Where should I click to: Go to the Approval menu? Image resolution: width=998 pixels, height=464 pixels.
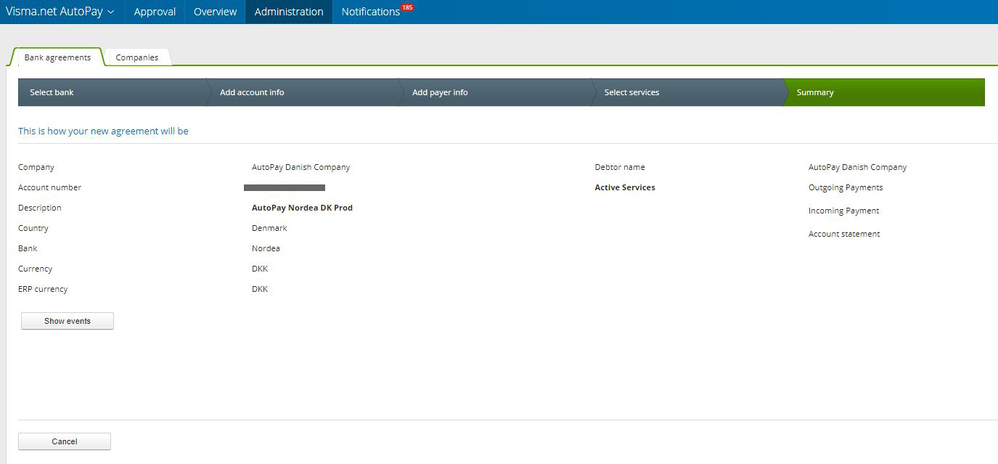point(155,11)
